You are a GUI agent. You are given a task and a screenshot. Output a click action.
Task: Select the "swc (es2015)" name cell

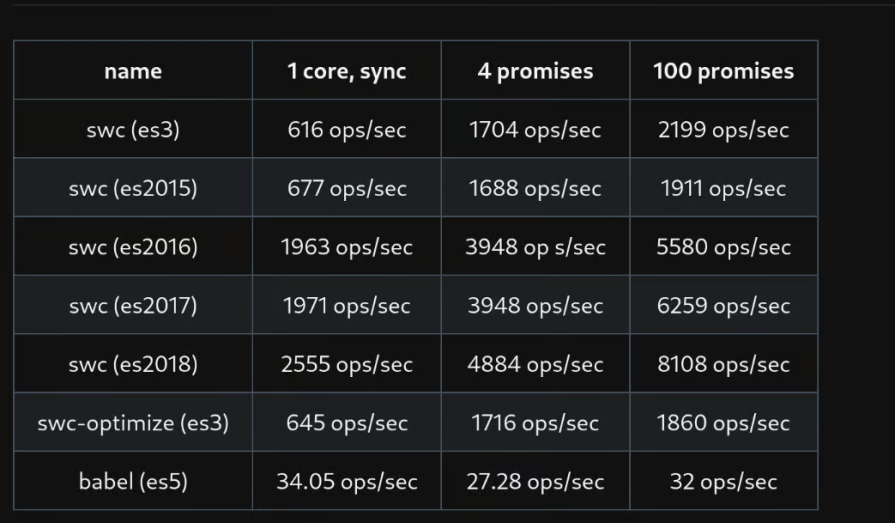(x=133, y=188)
